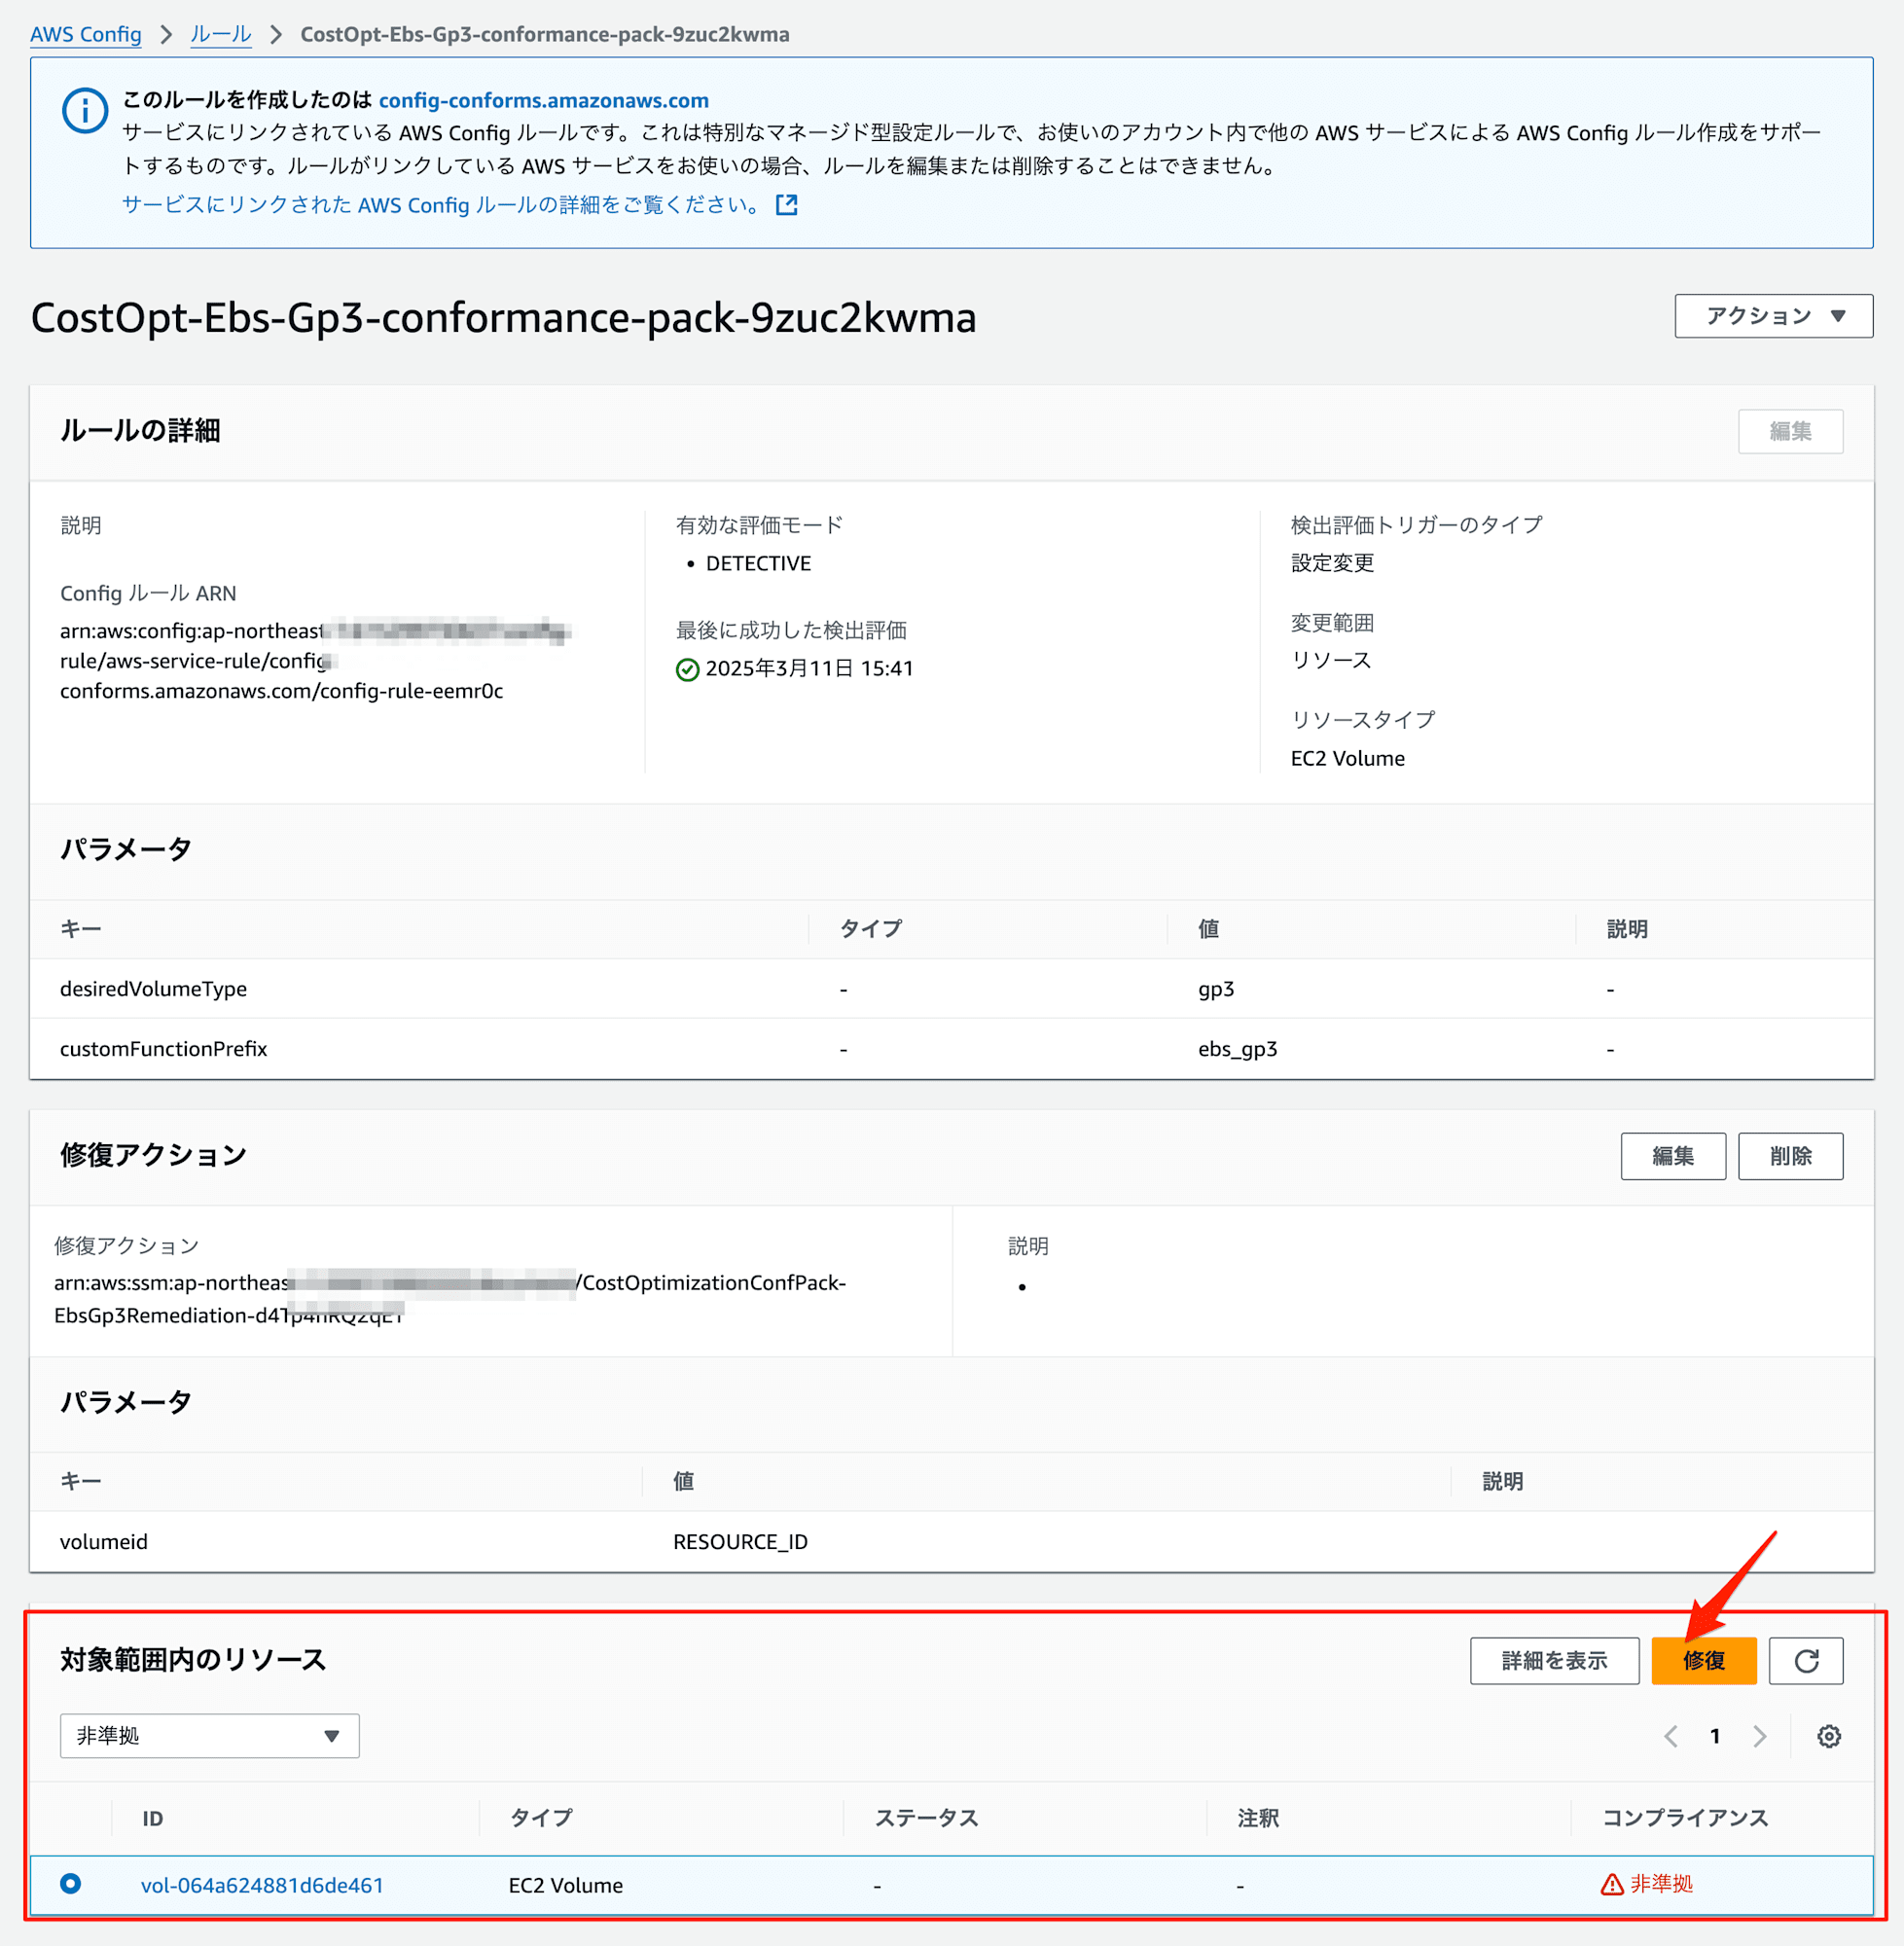Click the gp3 parameter value
Image resolution: width=1904 pixels, height=1946 pixels.
tap(1216, 989)
